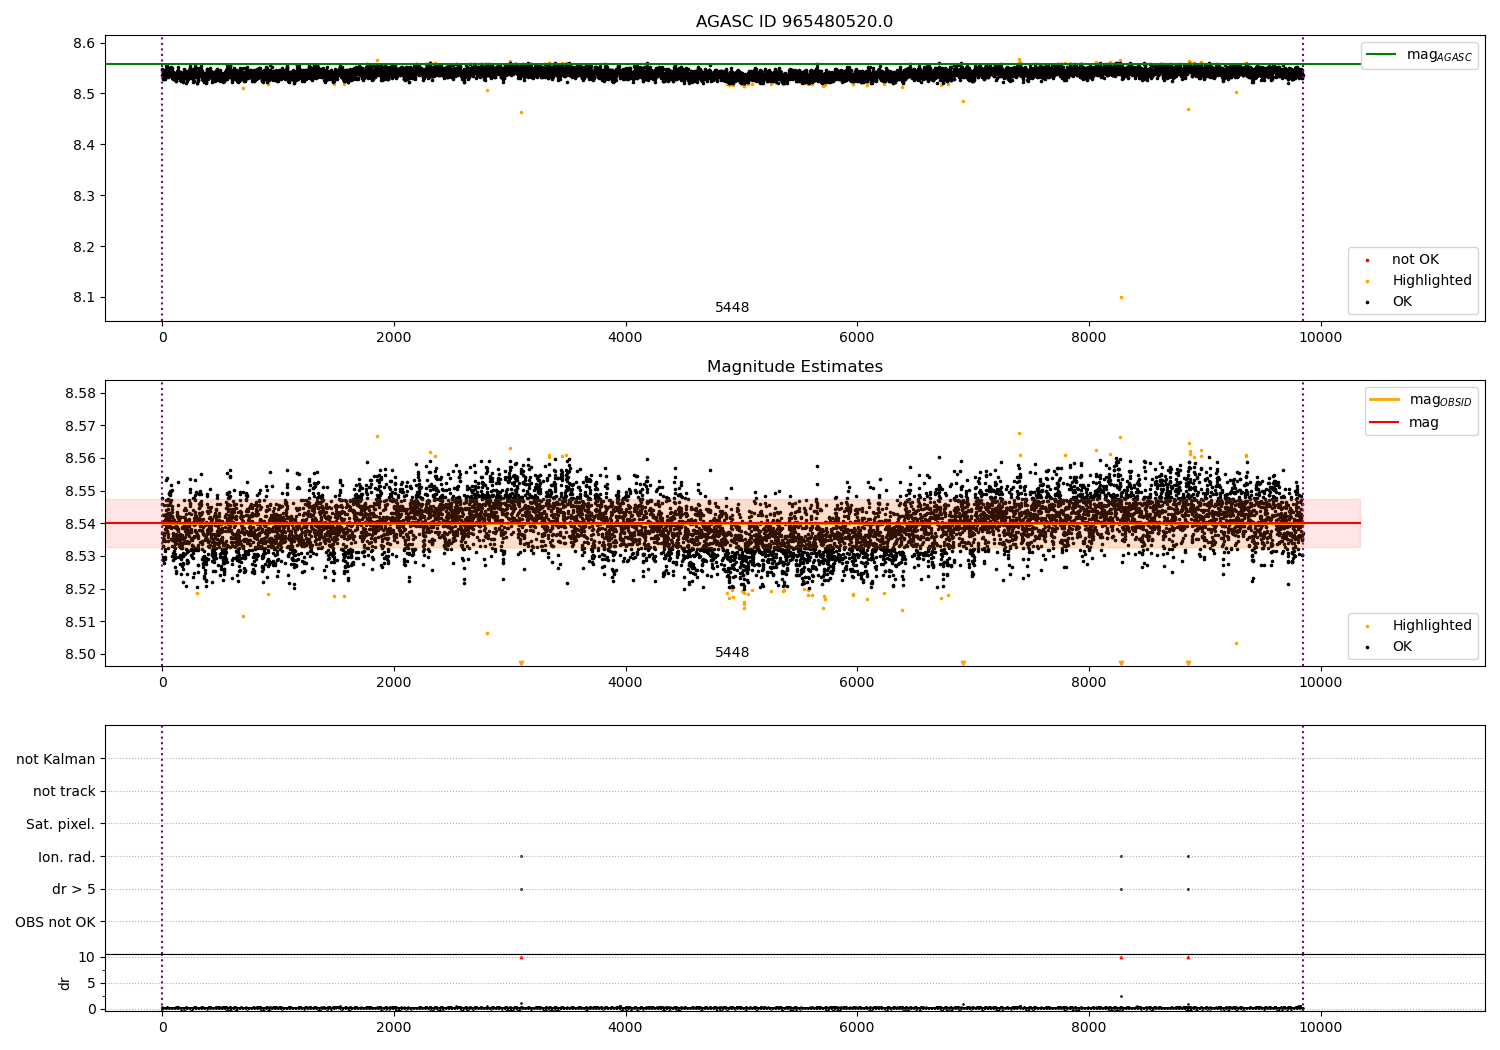Click the red dr marker near x 3100
Screen dimensions: 1500x1050
pyautogui.click(x=521, y=957)
